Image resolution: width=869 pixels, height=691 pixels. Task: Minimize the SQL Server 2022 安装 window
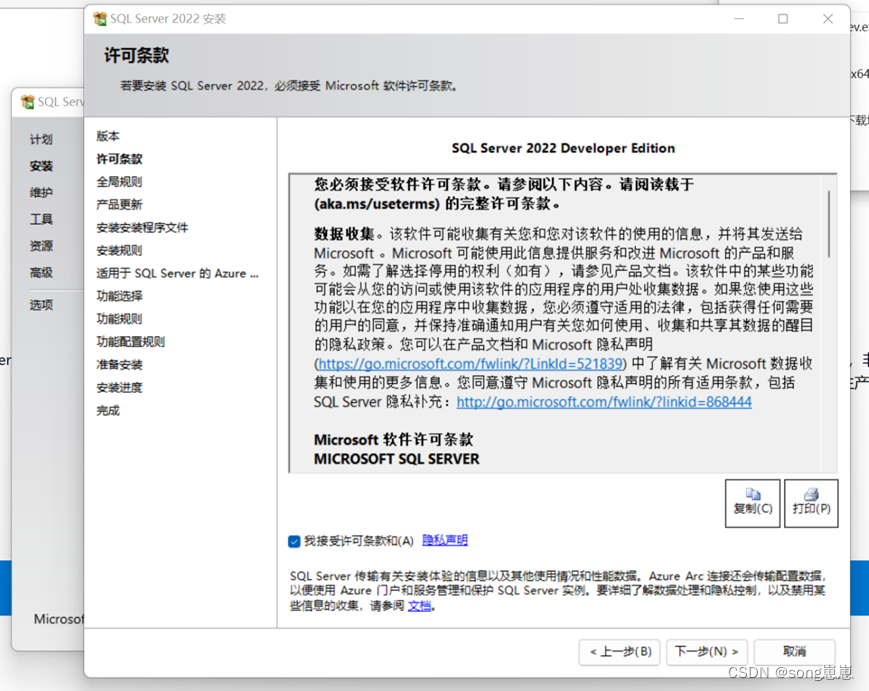[x=739, y=19]
